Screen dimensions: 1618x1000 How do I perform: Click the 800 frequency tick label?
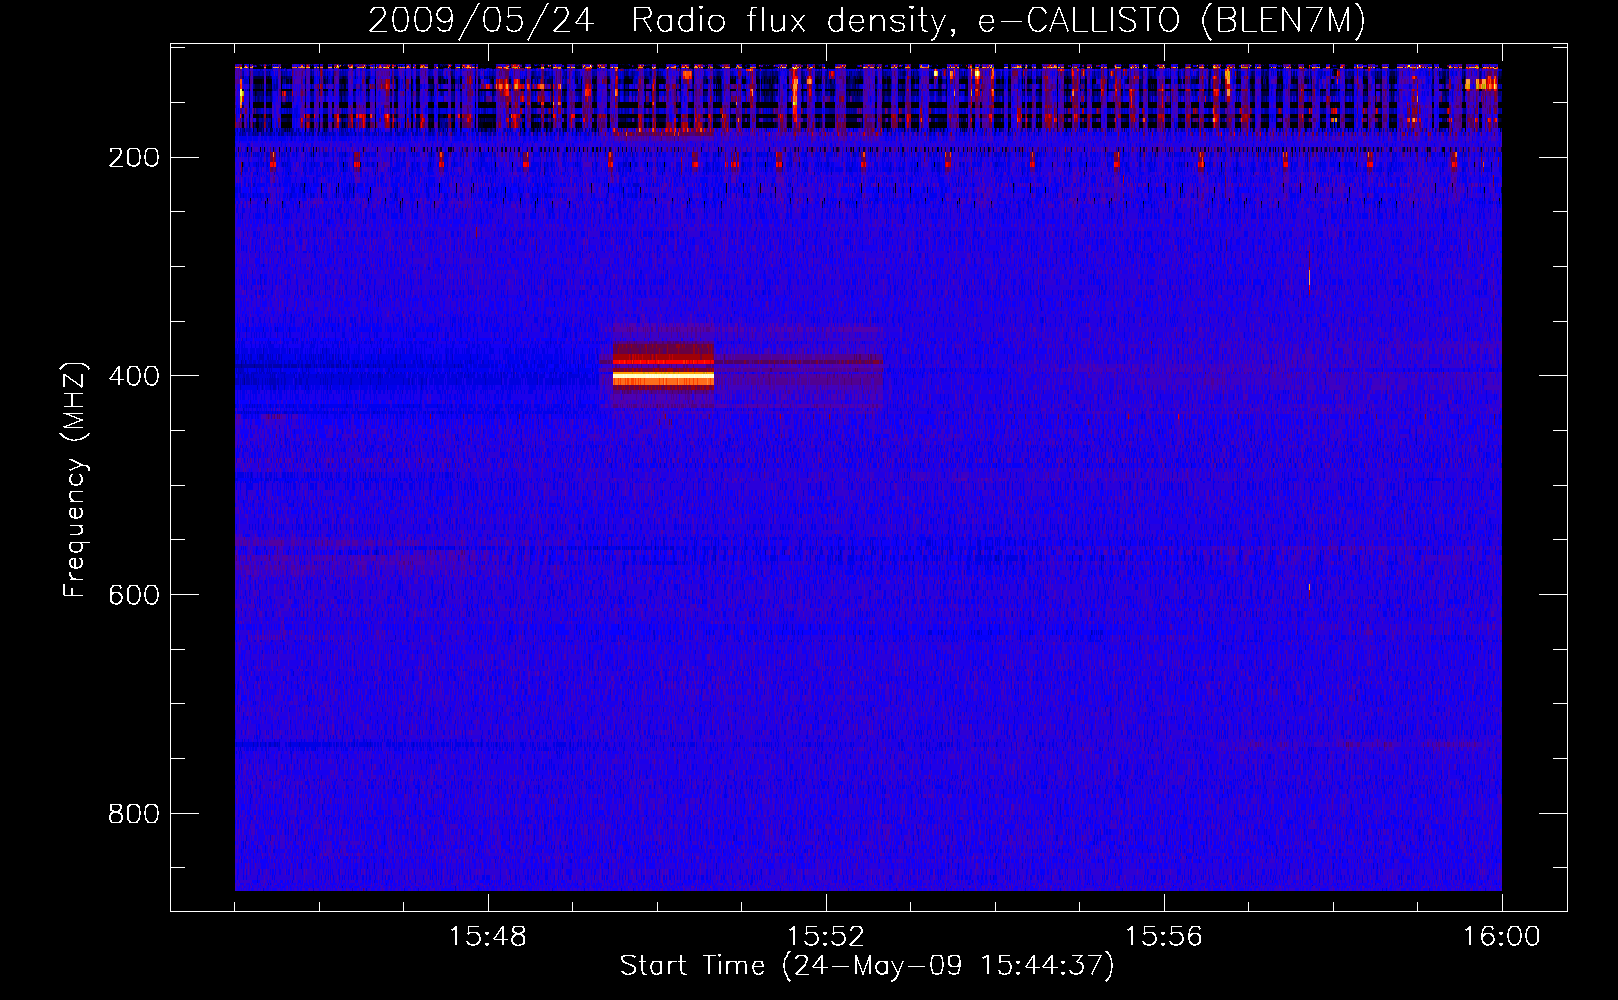click(x=134, y=814)
